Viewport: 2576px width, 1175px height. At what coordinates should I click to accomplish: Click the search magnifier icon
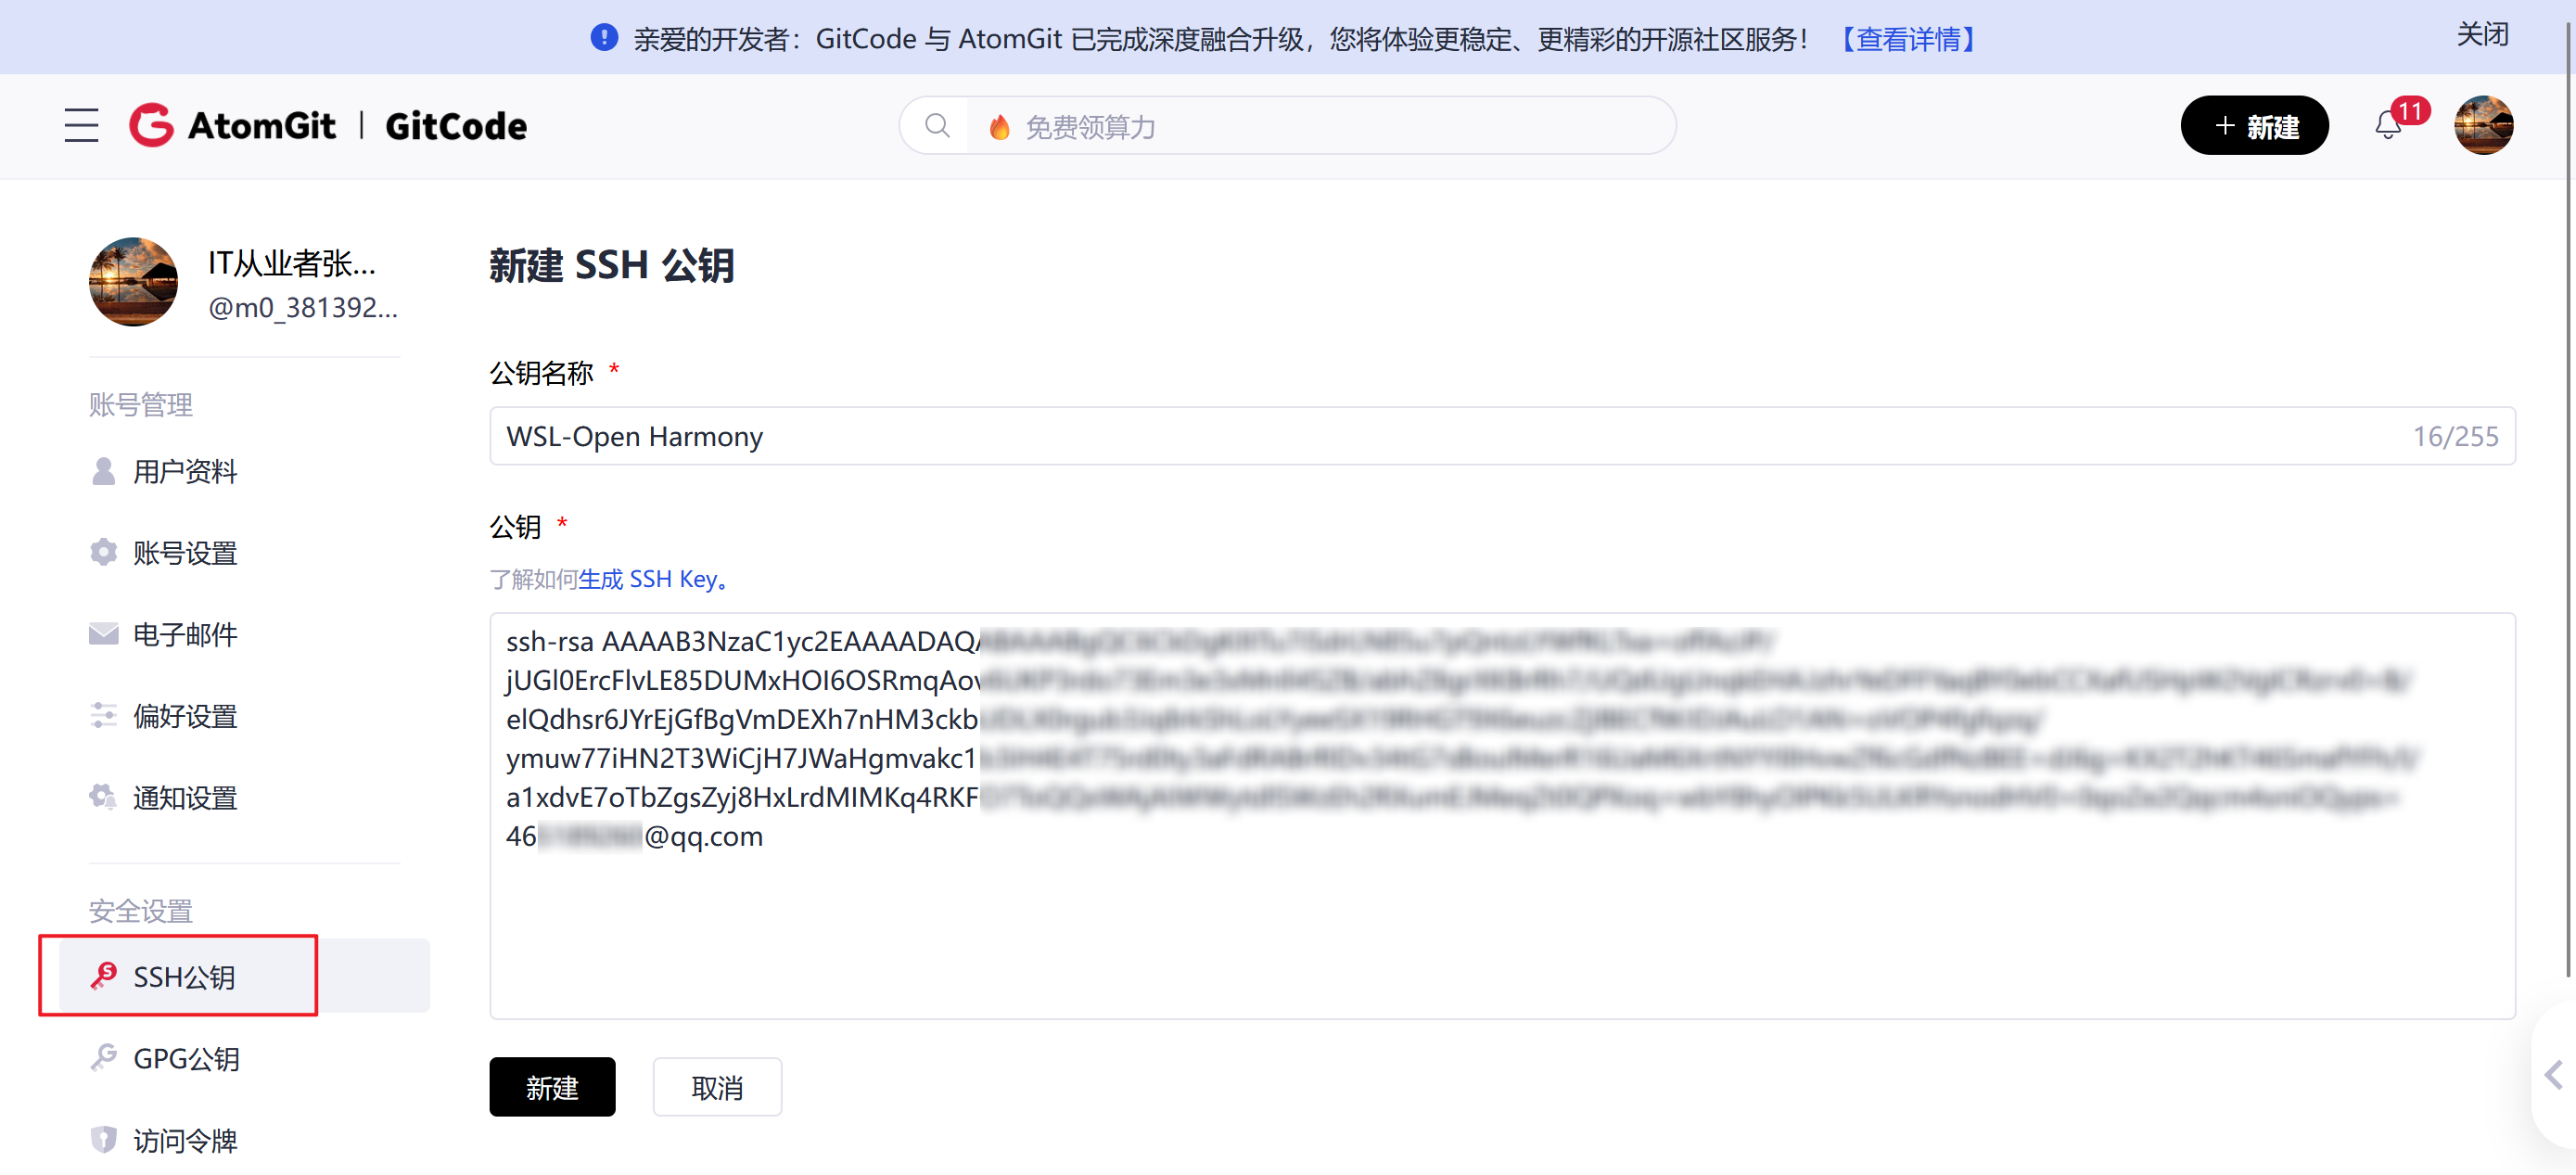937,126
